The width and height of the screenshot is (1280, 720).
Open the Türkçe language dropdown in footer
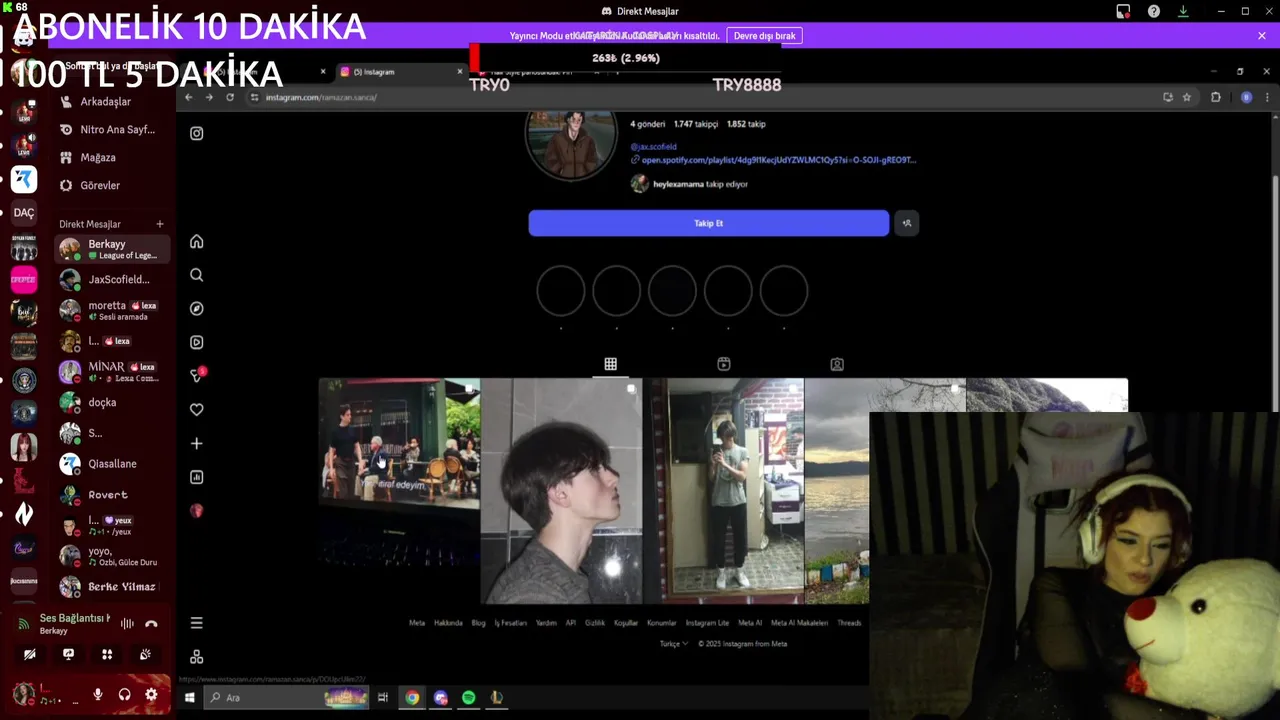tap(673, 644)
